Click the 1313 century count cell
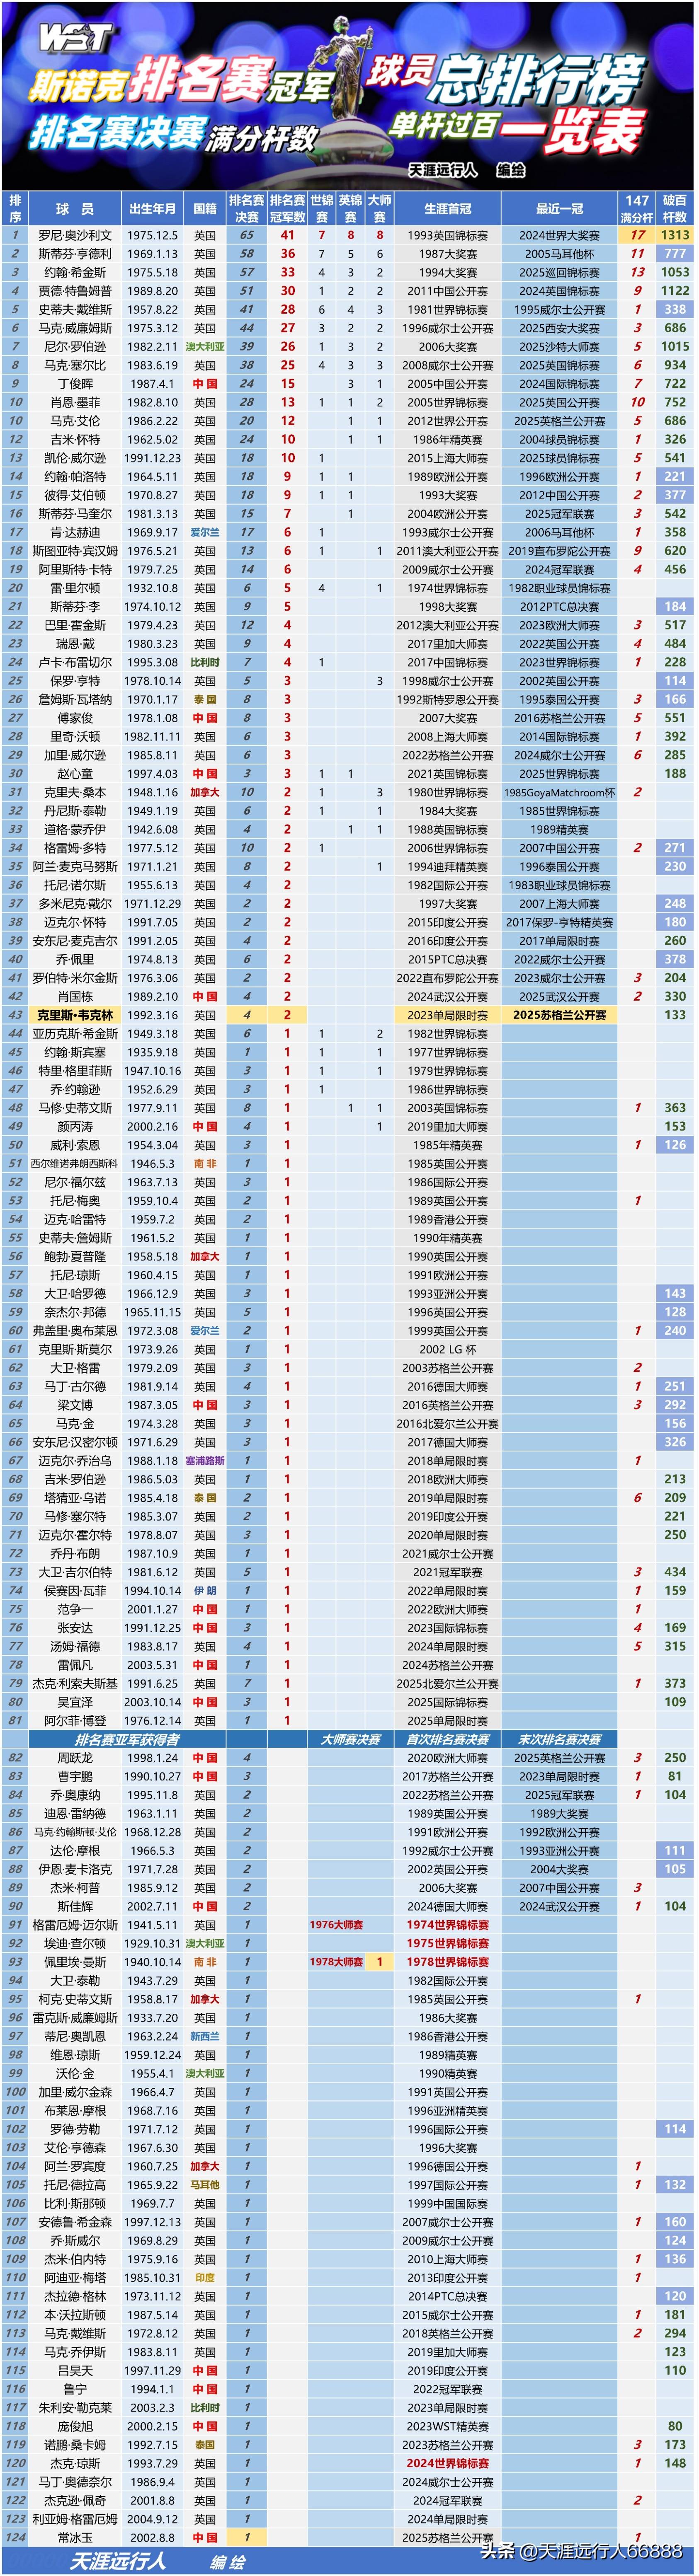Viewport: 699px width, 2576px height. coord(675,235)
